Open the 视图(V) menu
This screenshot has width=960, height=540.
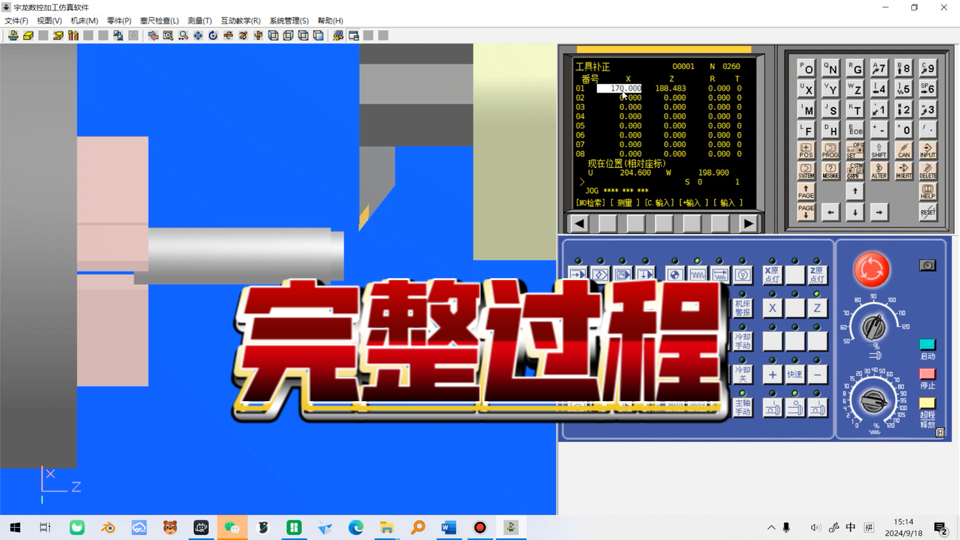[x=50, y=20]
